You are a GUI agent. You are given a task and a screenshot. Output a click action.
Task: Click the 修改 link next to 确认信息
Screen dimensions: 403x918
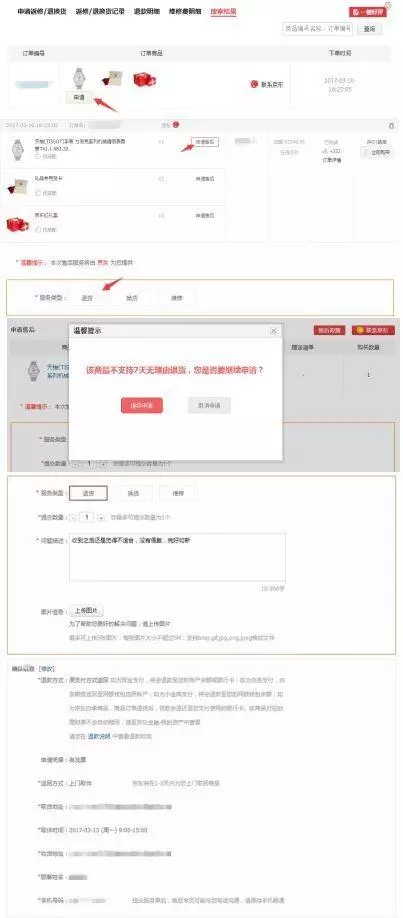46,668
